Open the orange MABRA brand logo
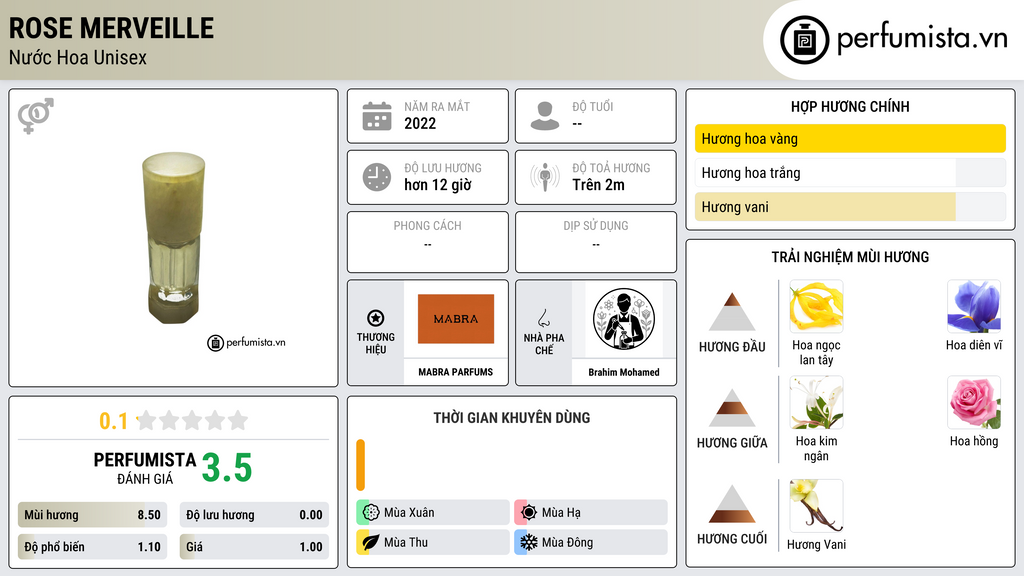Image resolution: width=1024 pixels, height=576 pixels. click(456, 319)
